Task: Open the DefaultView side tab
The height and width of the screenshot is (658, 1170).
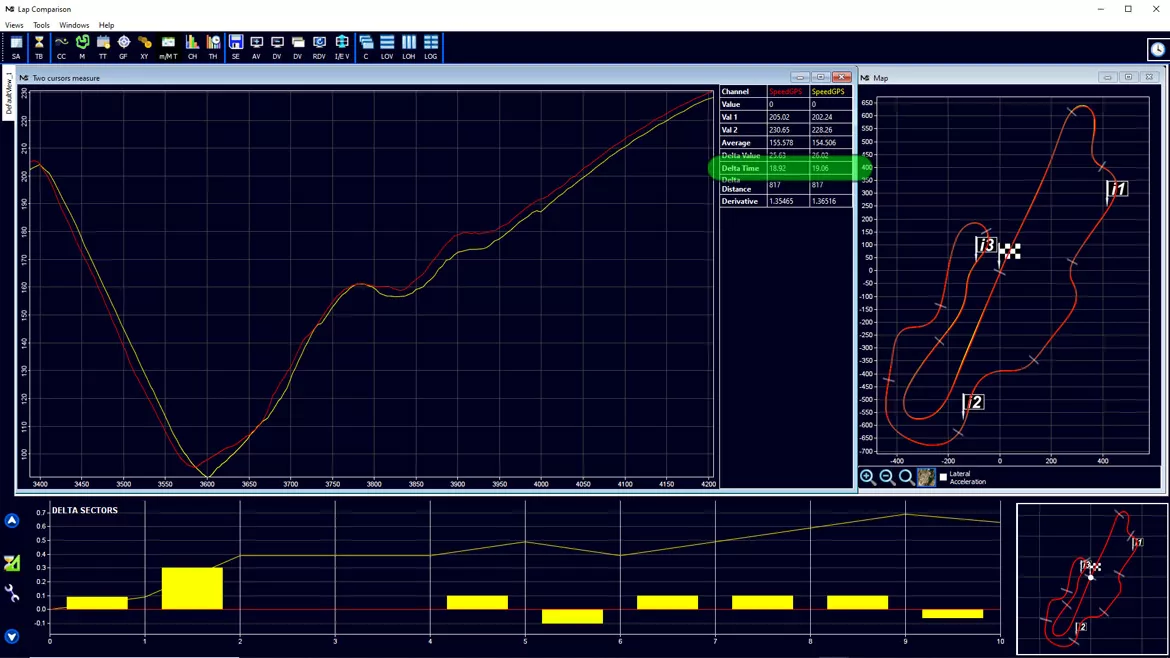Action: click(8, 93)
